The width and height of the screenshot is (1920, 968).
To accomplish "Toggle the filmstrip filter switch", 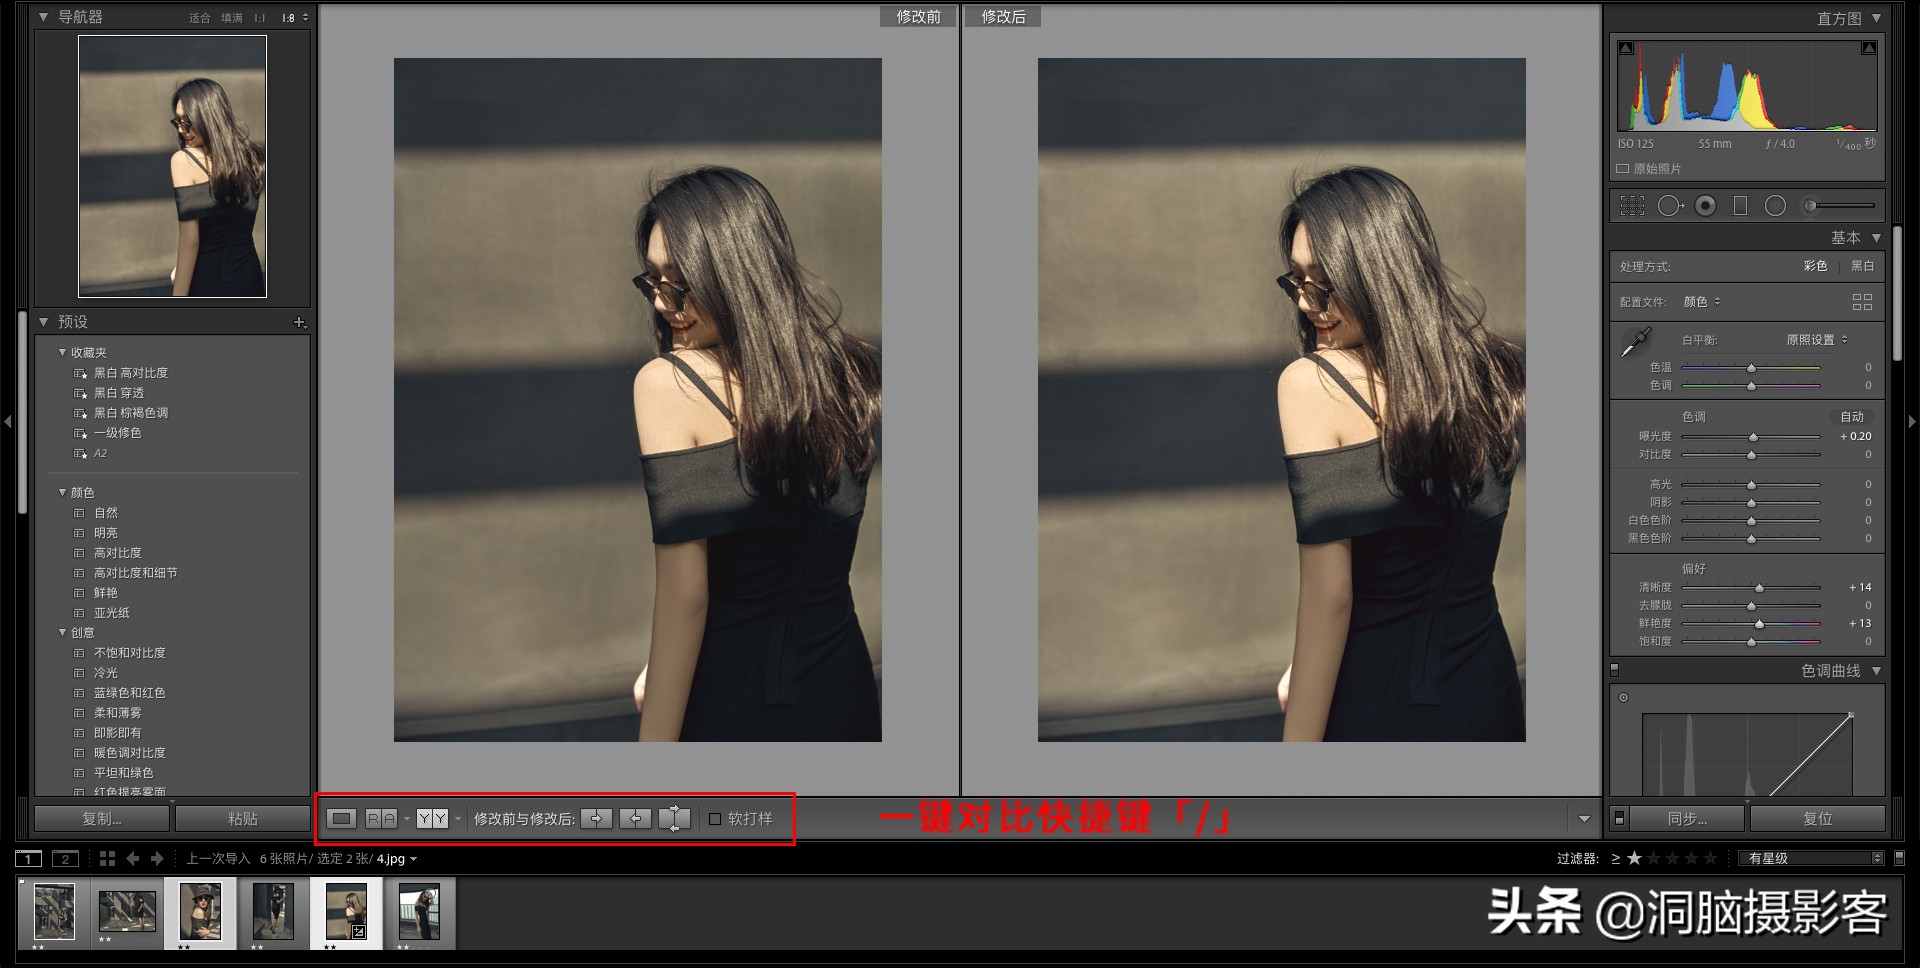I will click(x=1899, y=858).
